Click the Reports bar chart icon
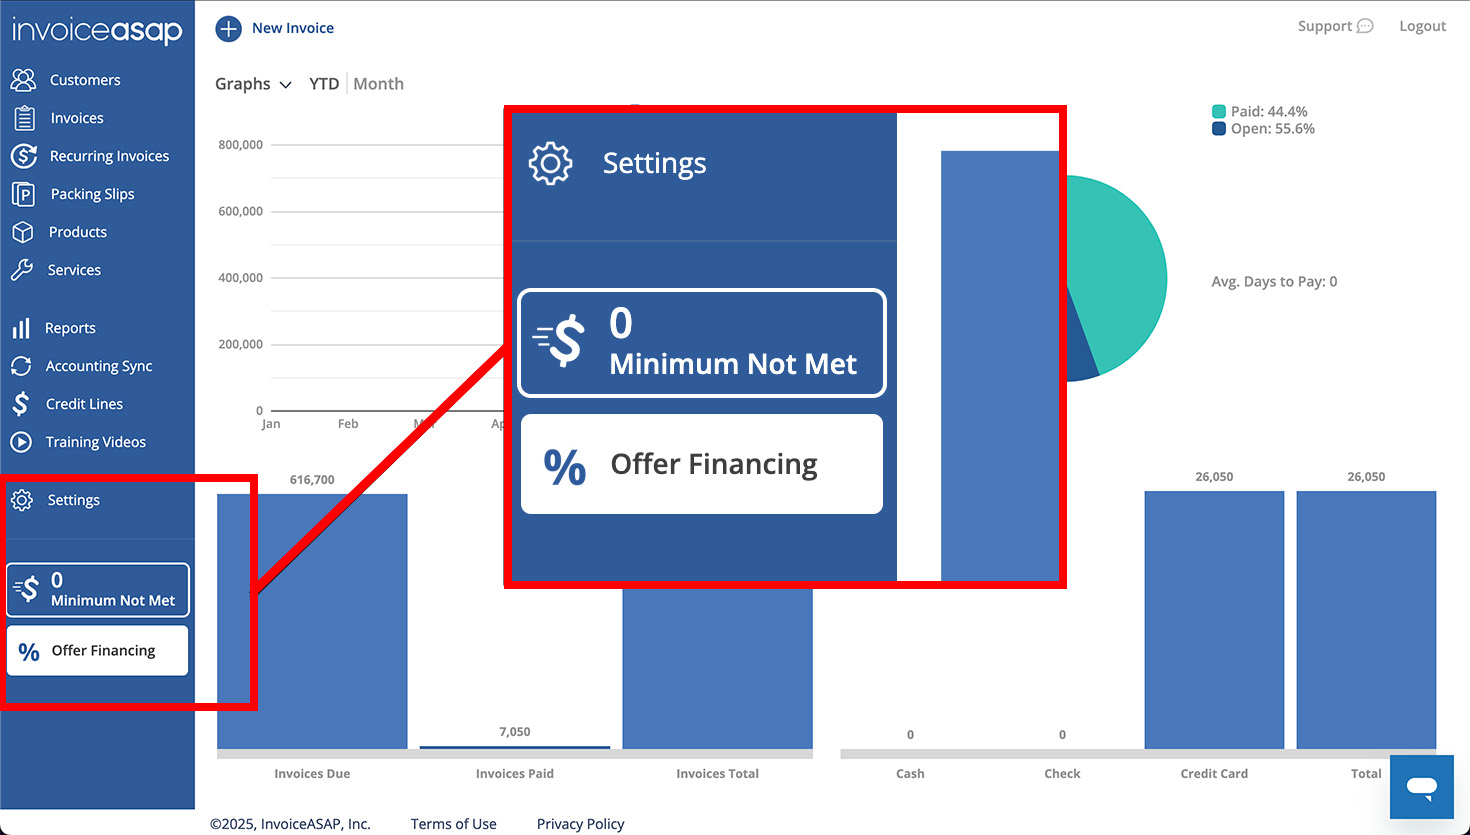 (21, 328)
